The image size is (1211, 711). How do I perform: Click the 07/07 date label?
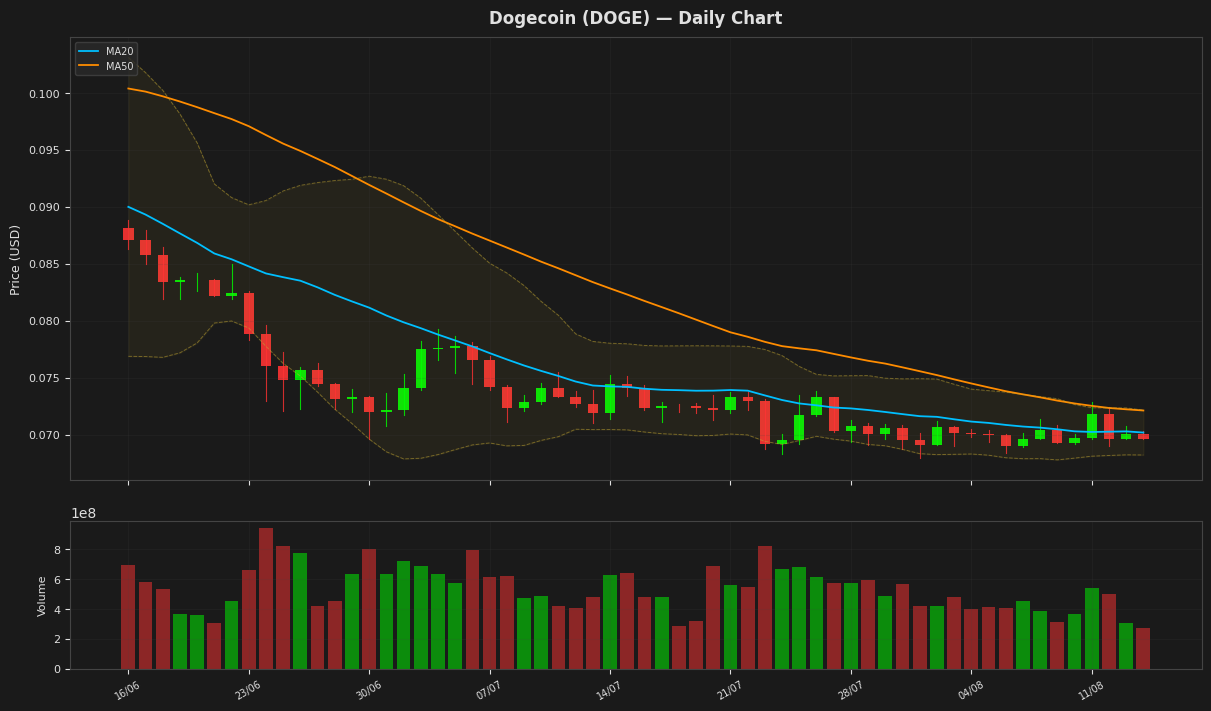(x=489, y=691)
